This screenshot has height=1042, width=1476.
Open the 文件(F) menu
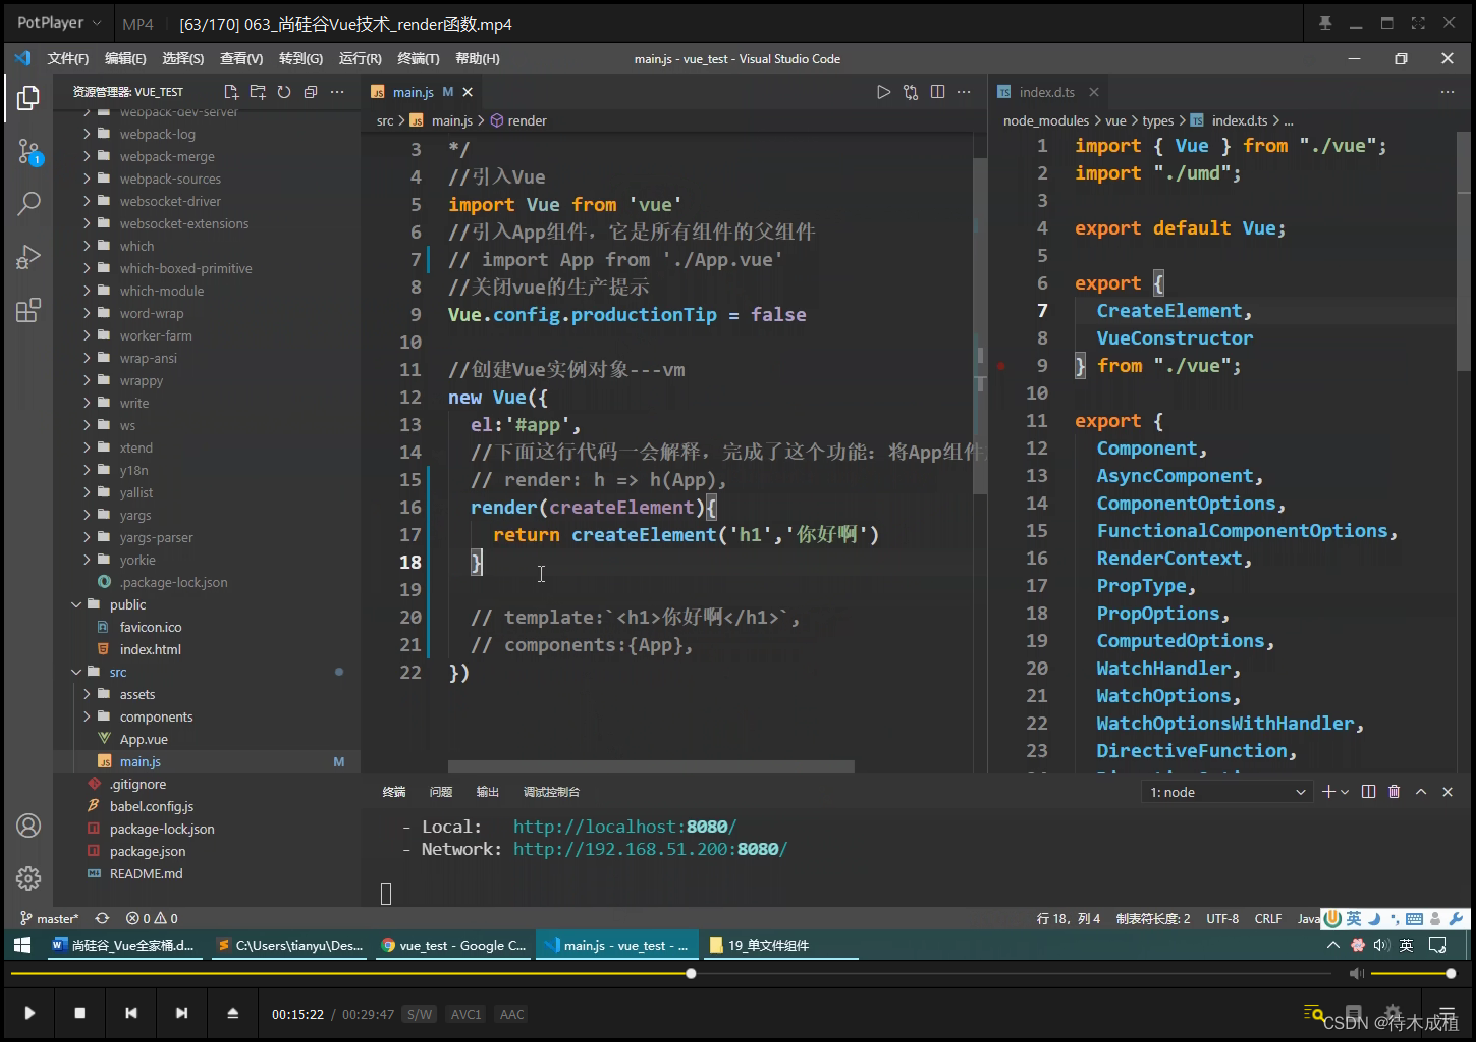[68, 58]
